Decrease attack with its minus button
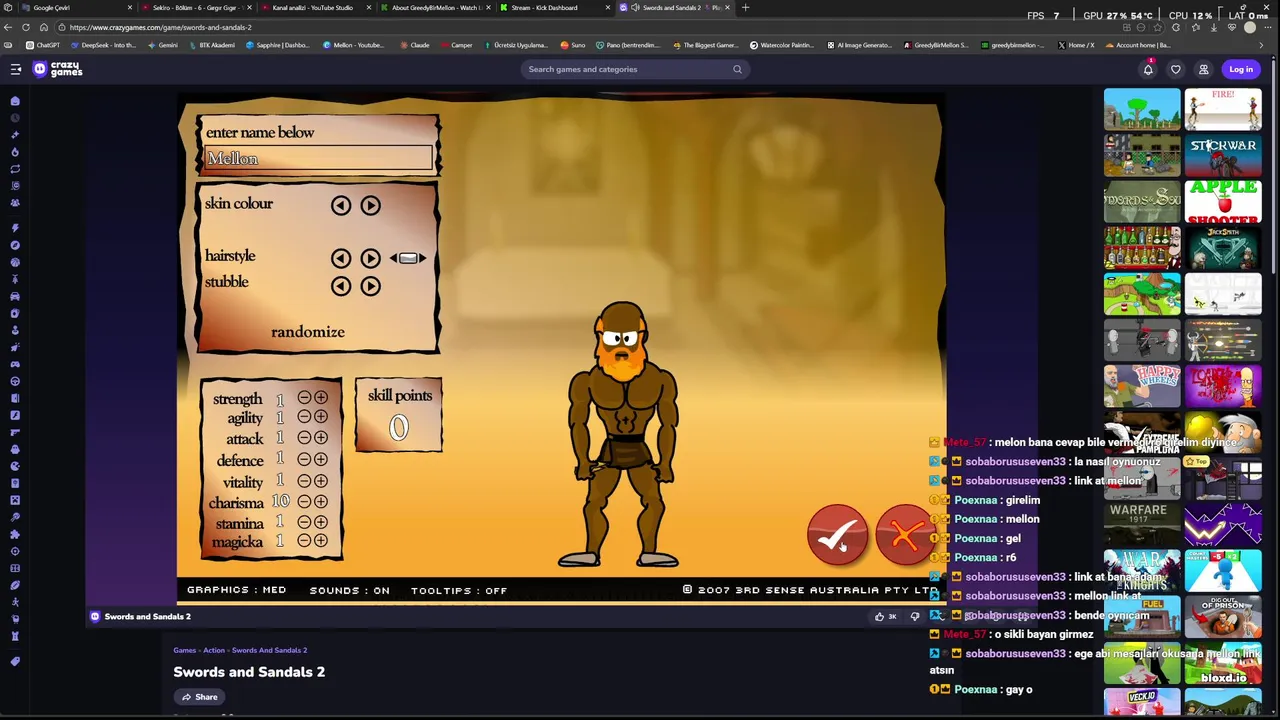 coord(304,438)
